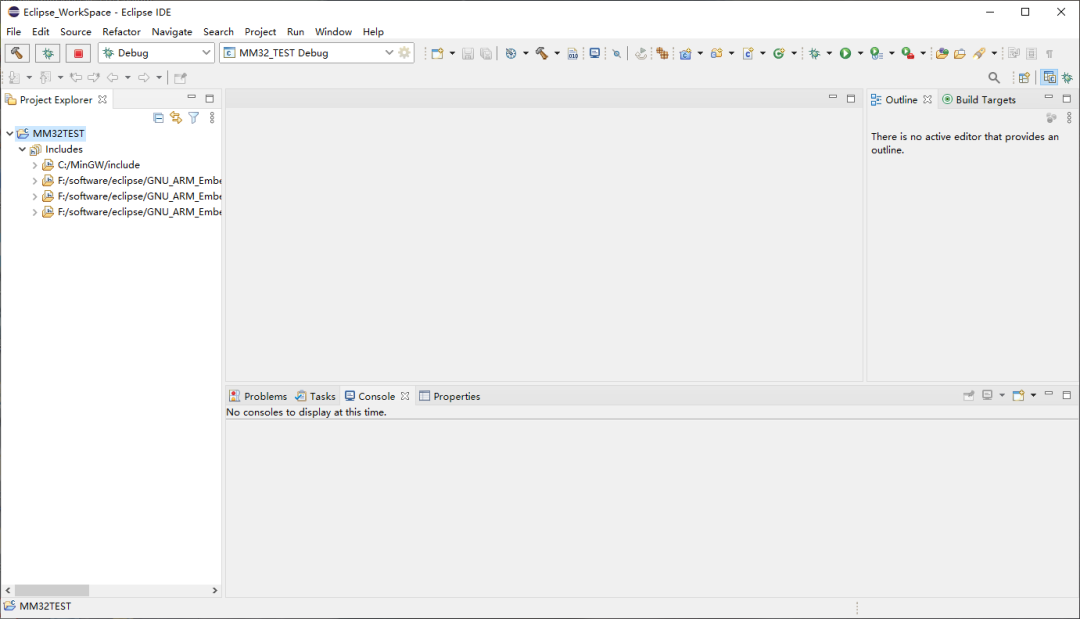Click the green Run play icon
Screen dimensions: 1080x619
[845, 54]
